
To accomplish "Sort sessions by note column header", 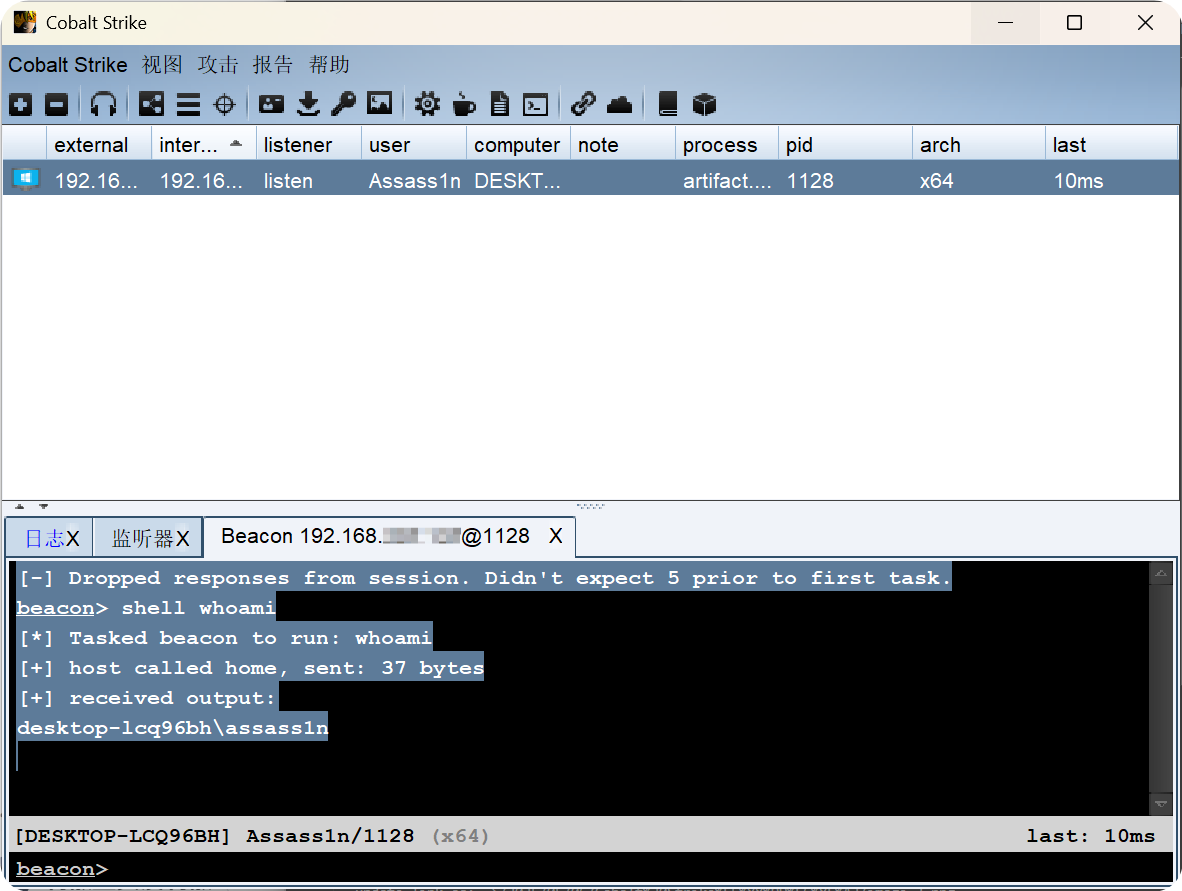I will pos(623,145).
